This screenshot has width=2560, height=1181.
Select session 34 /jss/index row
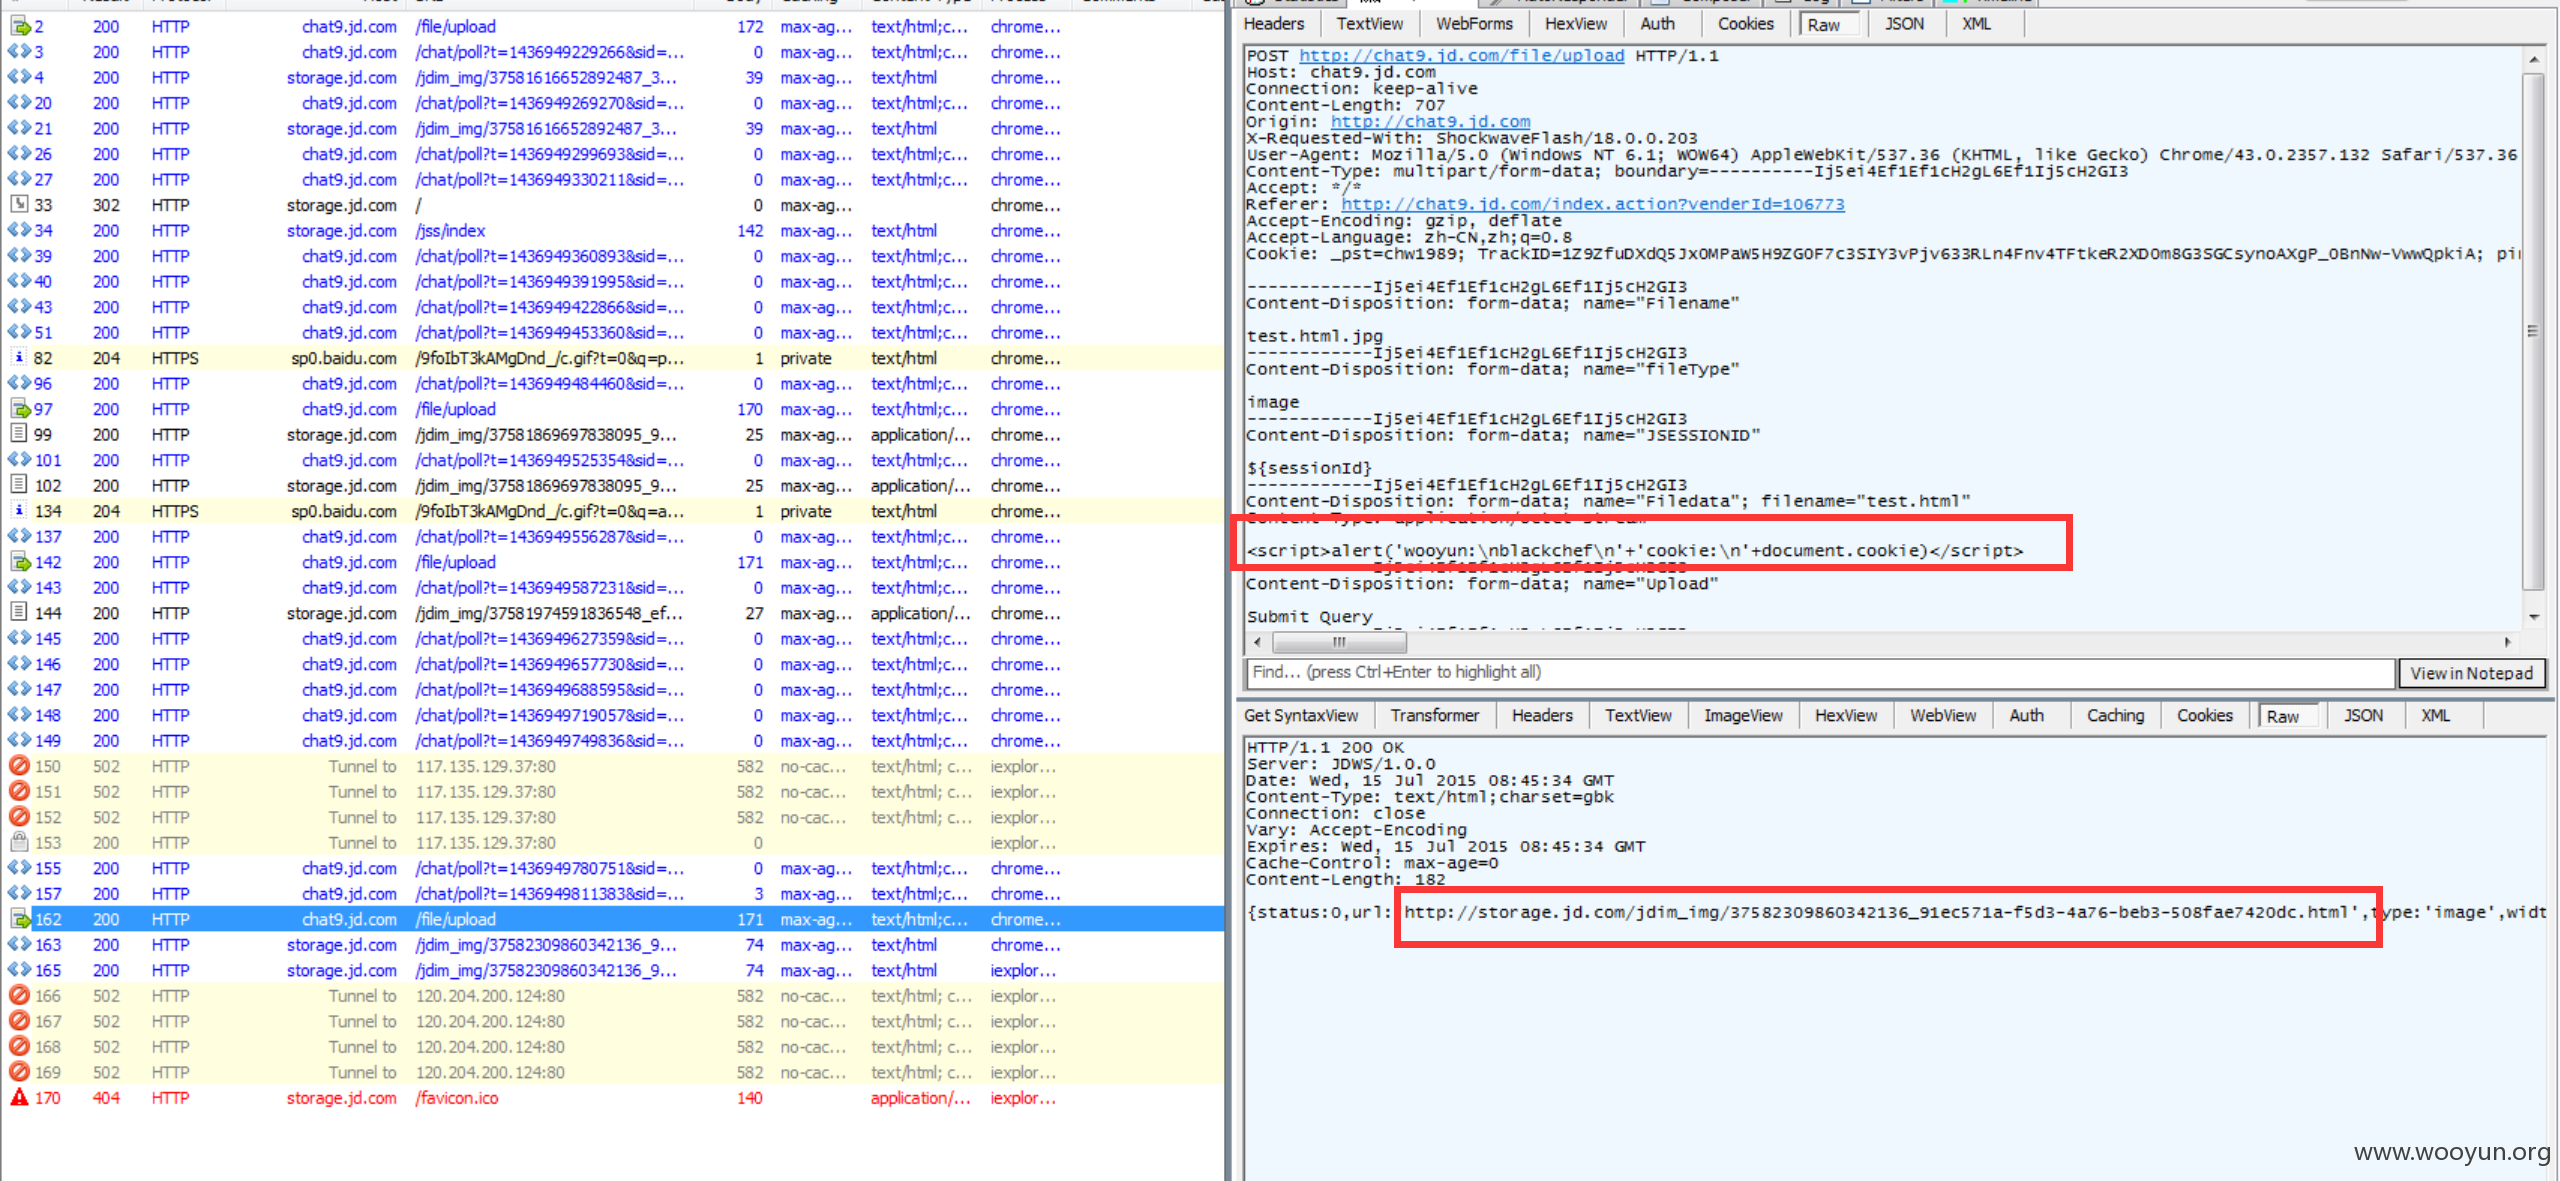click(x=612, y=231)
